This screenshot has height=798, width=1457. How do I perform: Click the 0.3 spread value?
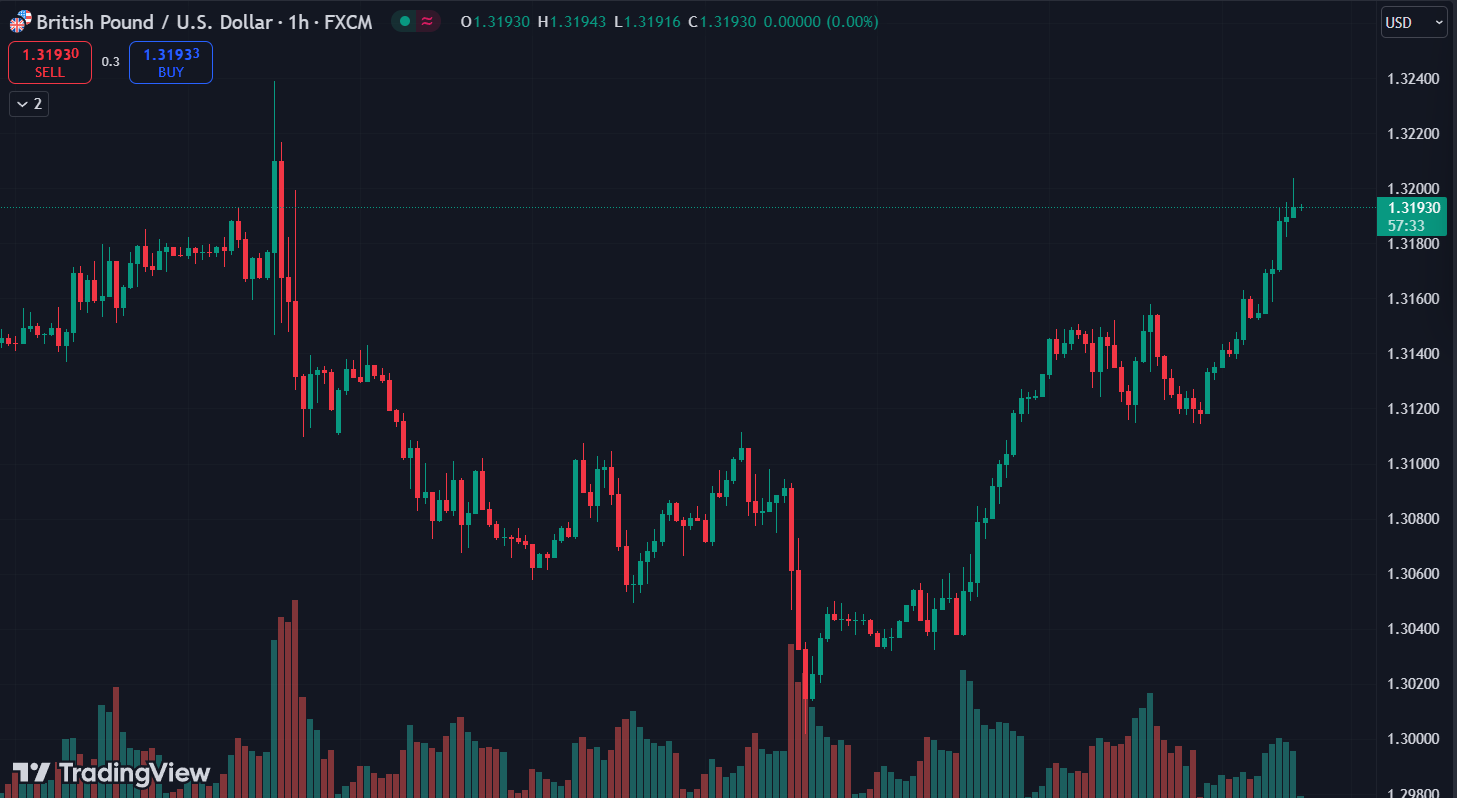[x=110, y=62]
